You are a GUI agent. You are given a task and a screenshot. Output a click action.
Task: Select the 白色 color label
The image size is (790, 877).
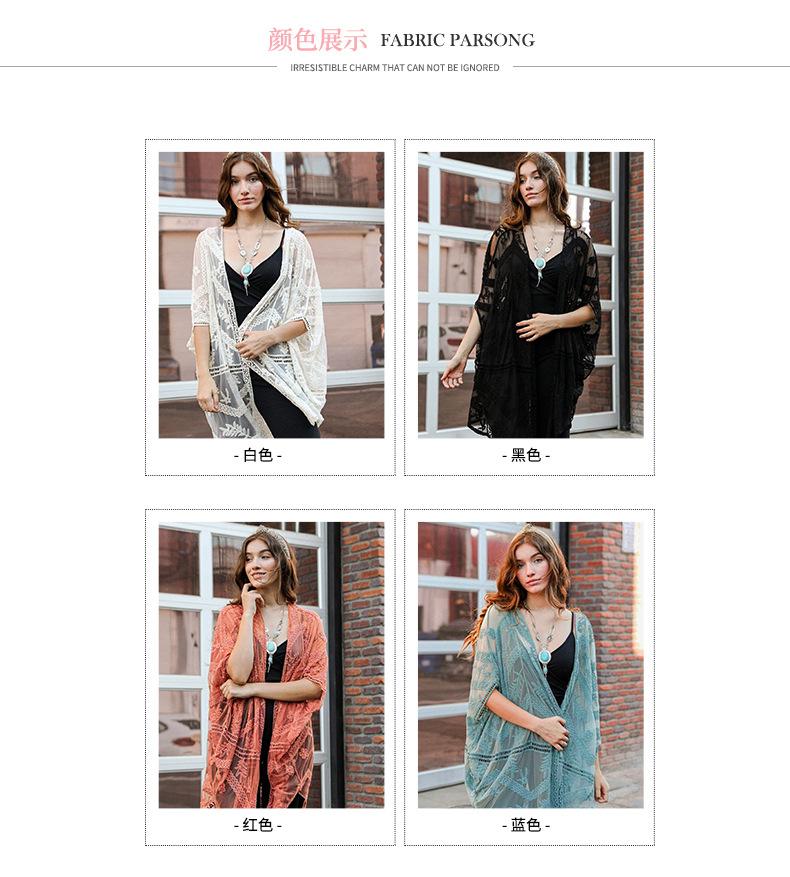click(x=258, y=455)
